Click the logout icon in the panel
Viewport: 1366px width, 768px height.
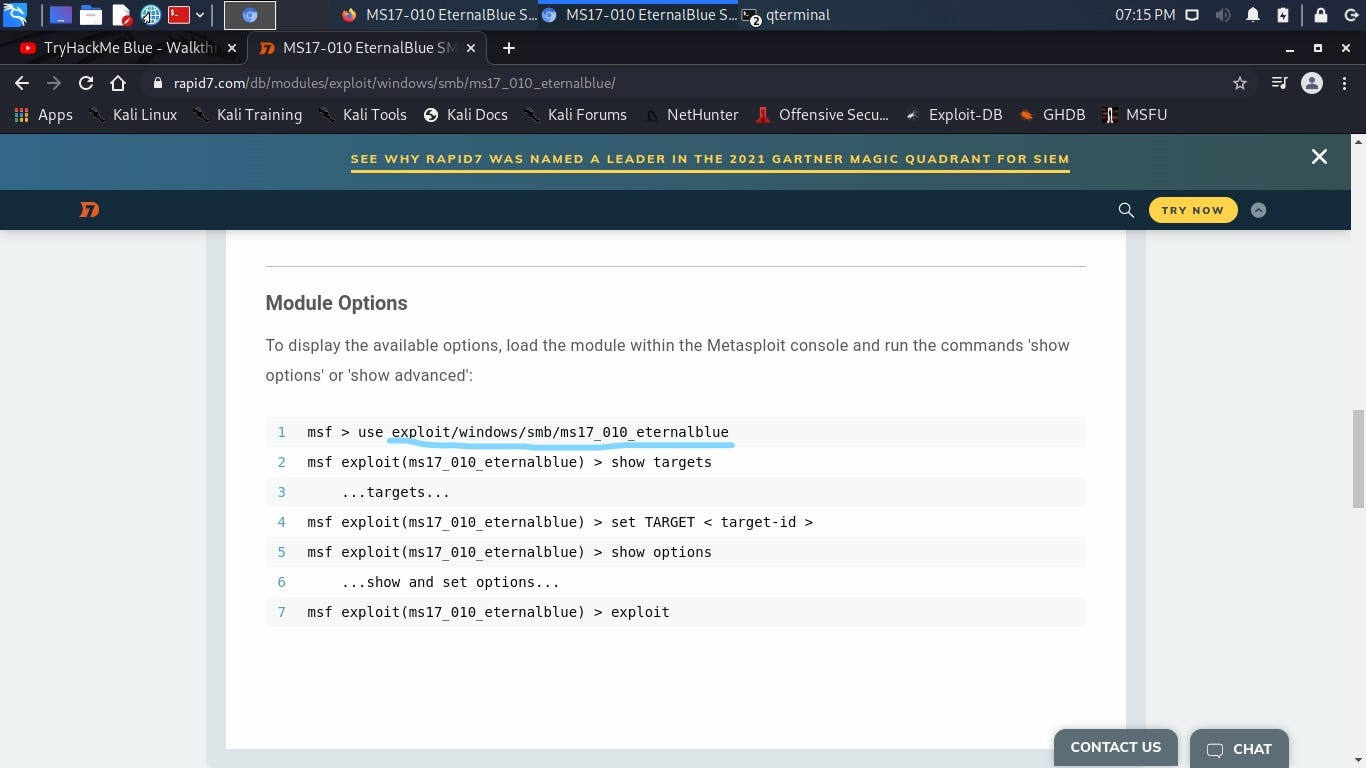[1350, 15]
